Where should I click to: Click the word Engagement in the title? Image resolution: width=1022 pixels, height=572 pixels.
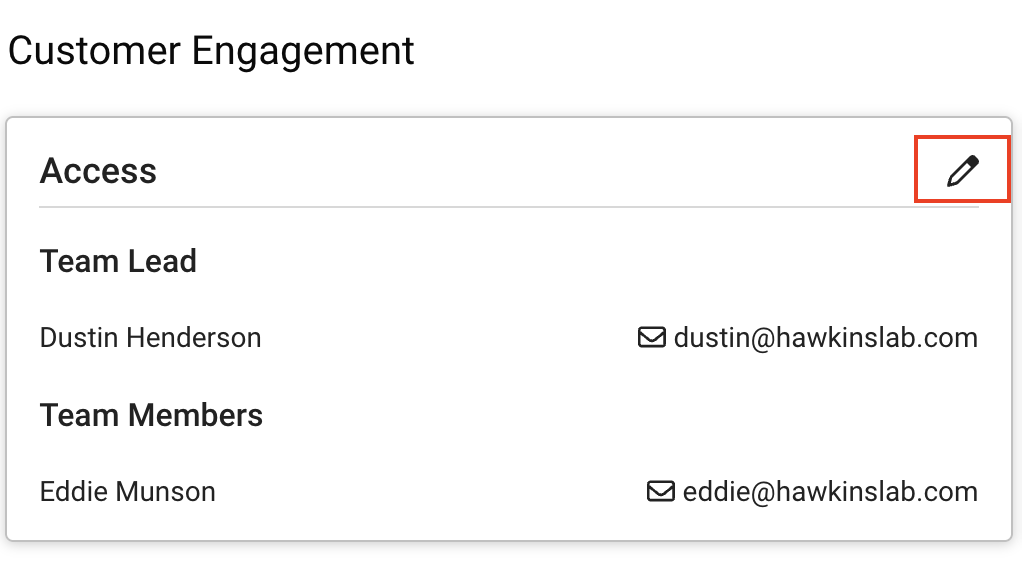tap(303, 52)
